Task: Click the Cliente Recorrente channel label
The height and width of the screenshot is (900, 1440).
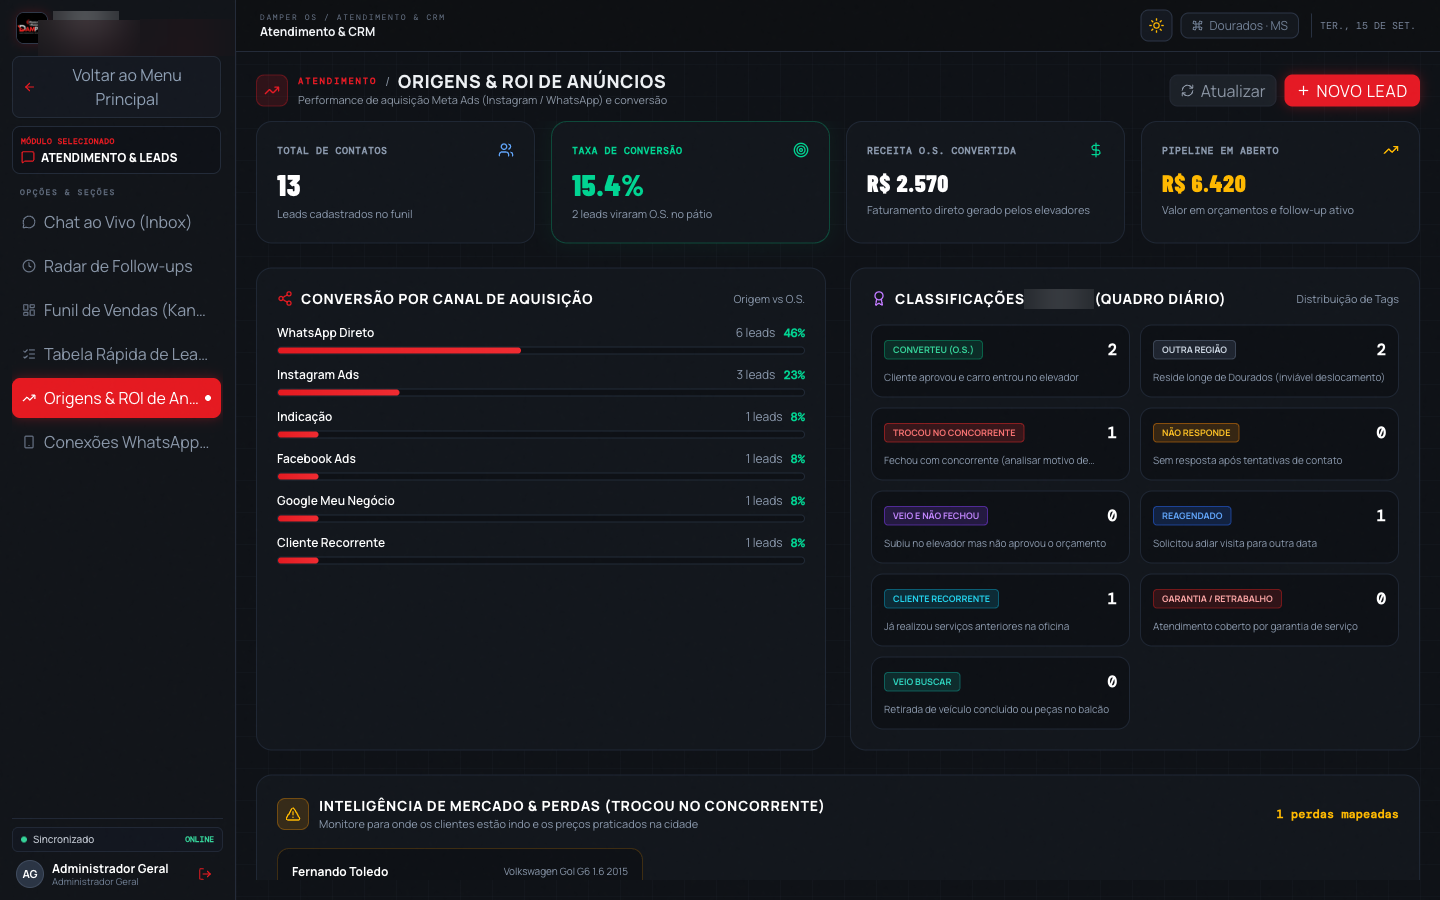Action: point(331,543)
